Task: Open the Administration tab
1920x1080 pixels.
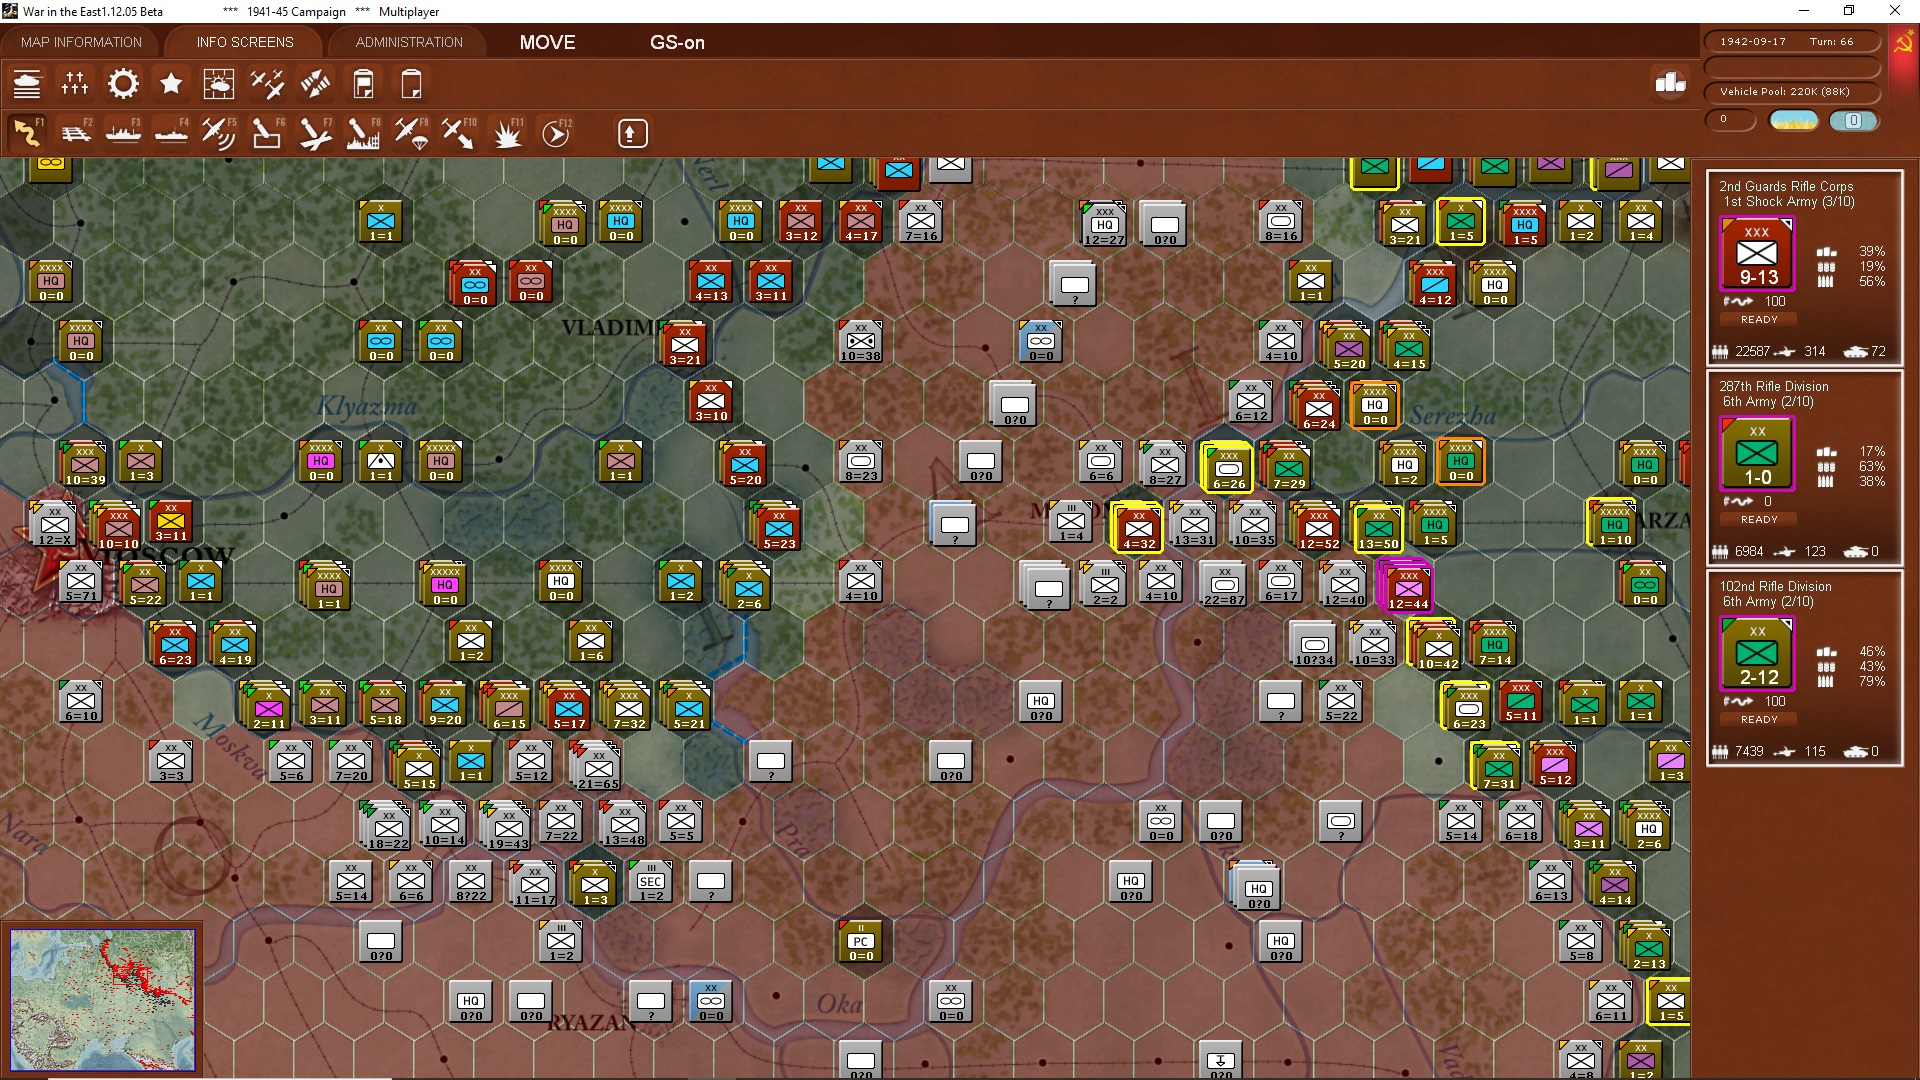Action: coord(409,42)
